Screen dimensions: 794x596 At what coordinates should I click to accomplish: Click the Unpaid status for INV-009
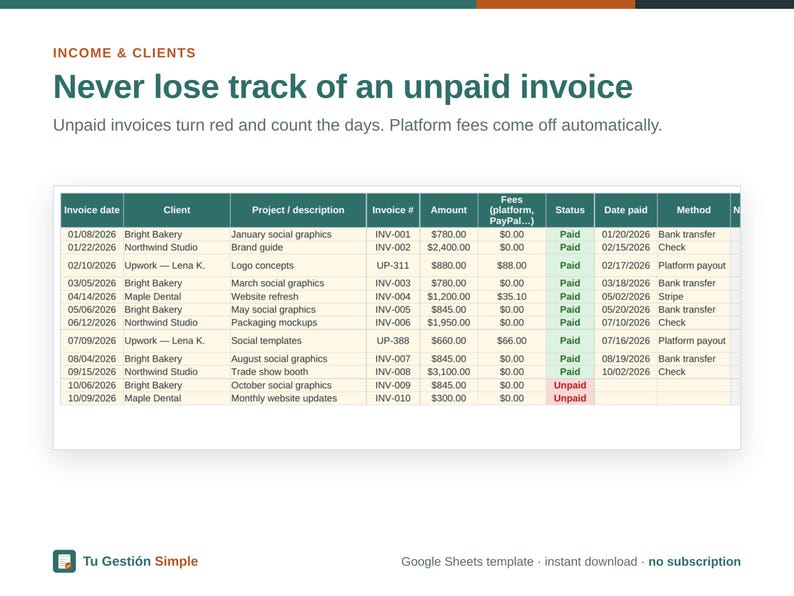[570, 385]
